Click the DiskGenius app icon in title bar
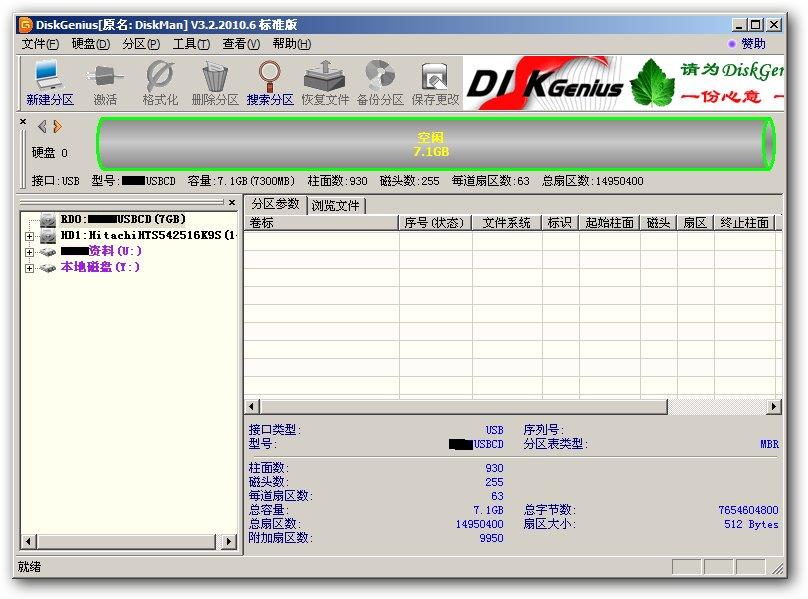 point(25,24)
